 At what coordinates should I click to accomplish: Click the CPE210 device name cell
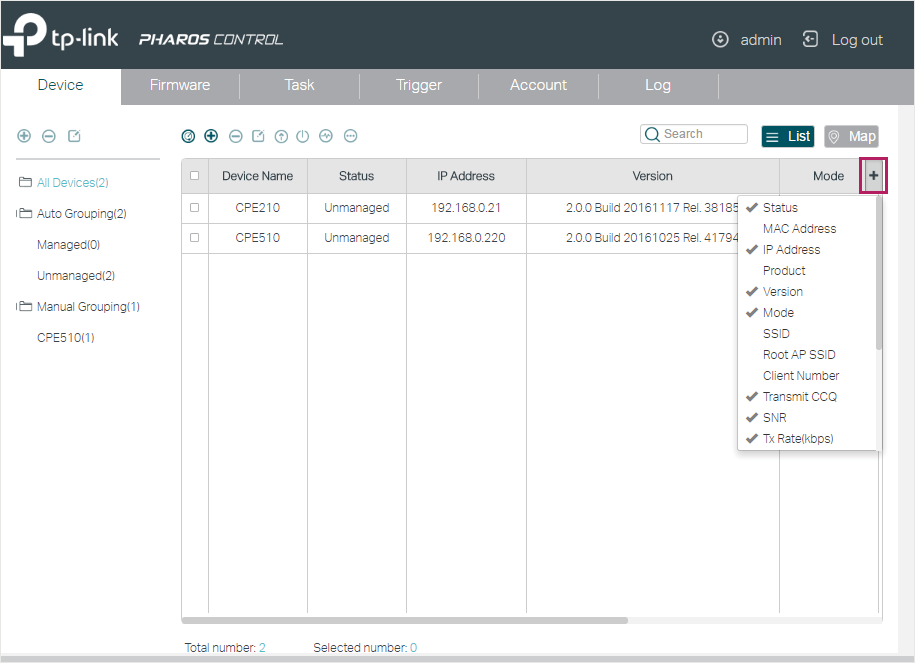coord(257,208)
